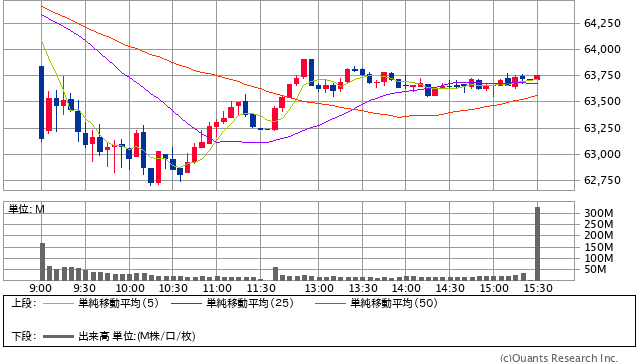
Task: Click the 300M volume axis label
Action: 599,213
